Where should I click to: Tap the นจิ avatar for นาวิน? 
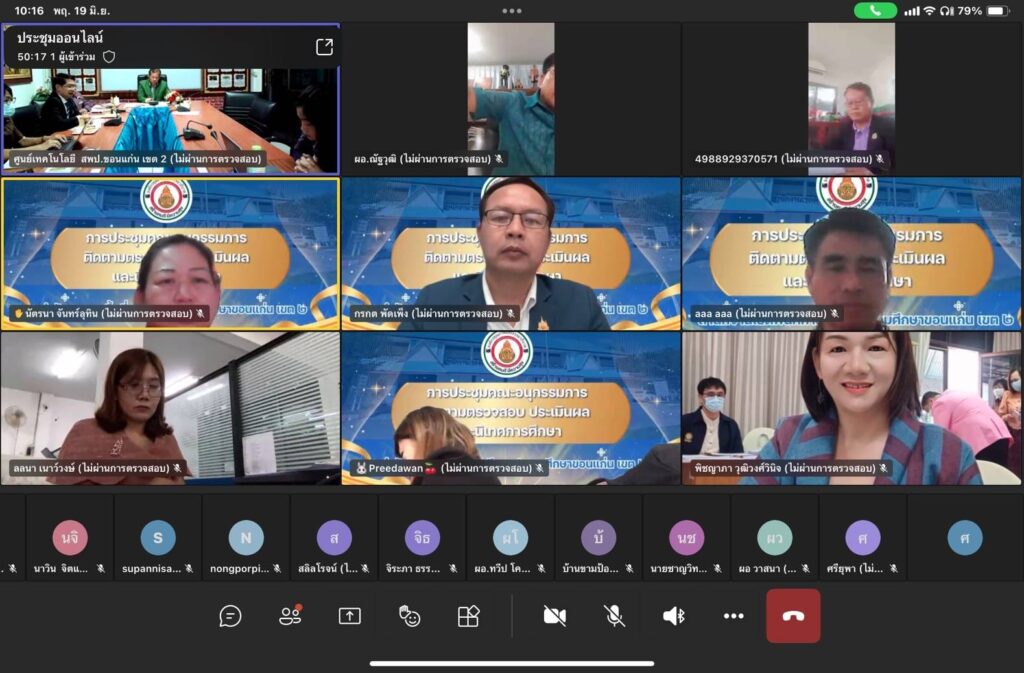(70, 538)
